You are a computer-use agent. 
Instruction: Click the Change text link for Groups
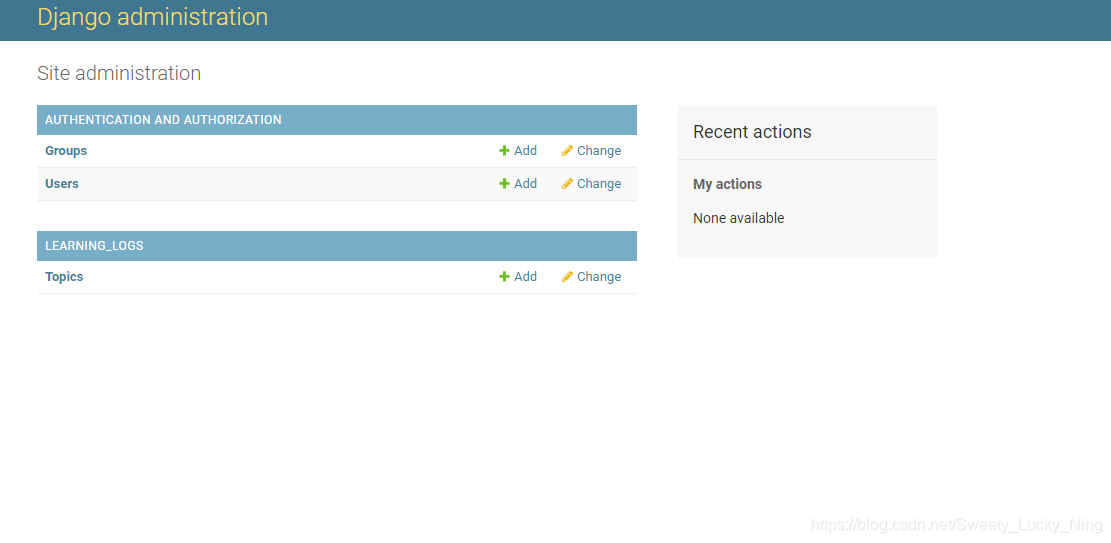click(x=599, y=151)
